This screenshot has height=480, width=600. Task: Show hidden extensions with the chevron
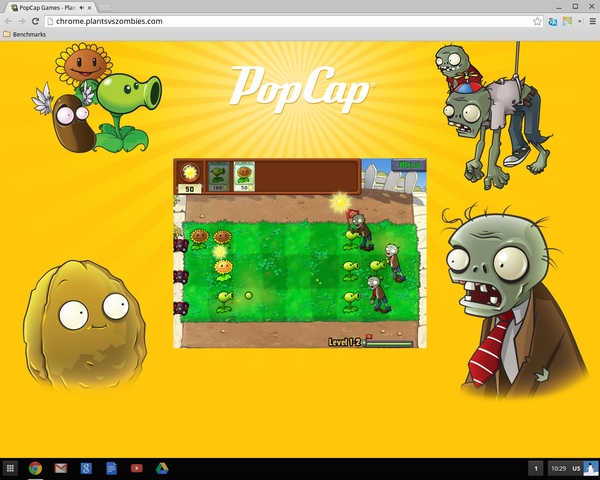pyautogui.click(x=580, y=21)
